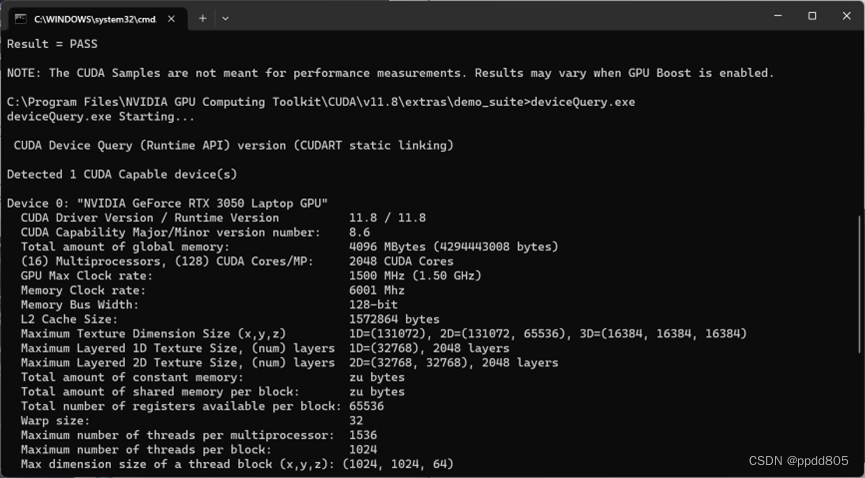Click the '1D=(32768), 2048 layers' value
Viewport: 865px width, 478px height.
[429, 348]
